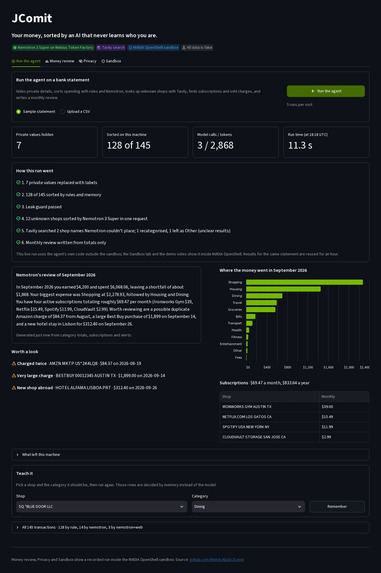Select the Run the agent tab
This screenshot has height=573, width=381.
26,61
